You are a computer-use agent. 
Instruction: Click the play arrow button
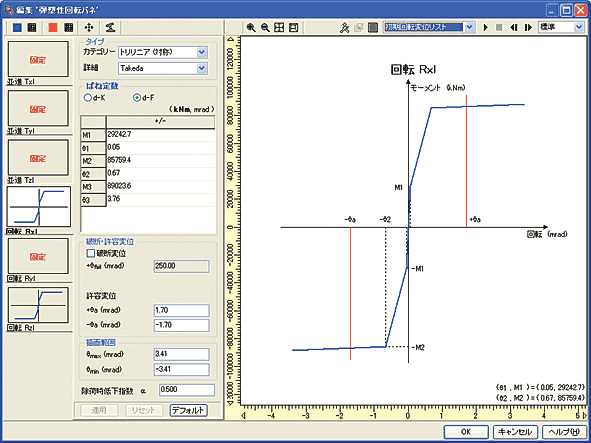(x=485, y=28)
